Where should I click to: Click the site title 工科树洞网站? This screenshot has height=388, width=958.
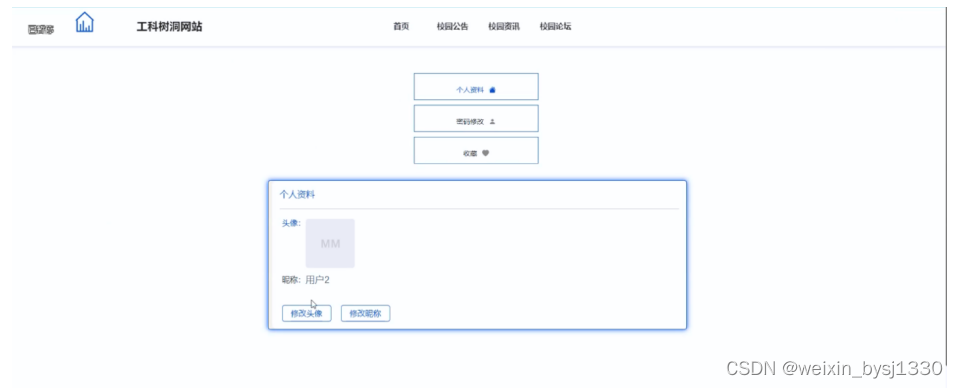(169, 26)
